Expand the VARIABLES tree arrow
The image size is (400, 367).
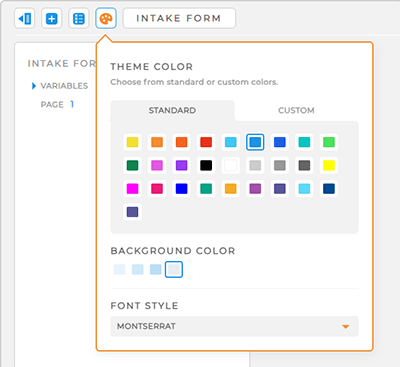pyautogui.click(x=34, y=86)
